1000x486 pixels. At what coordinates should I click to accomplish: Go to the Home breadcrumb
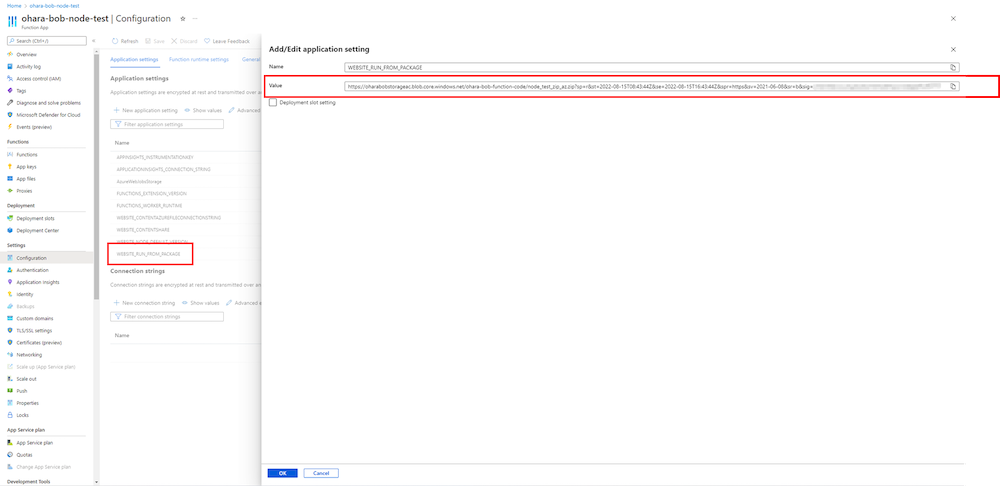pyautogui.click(x=13, y=6)
